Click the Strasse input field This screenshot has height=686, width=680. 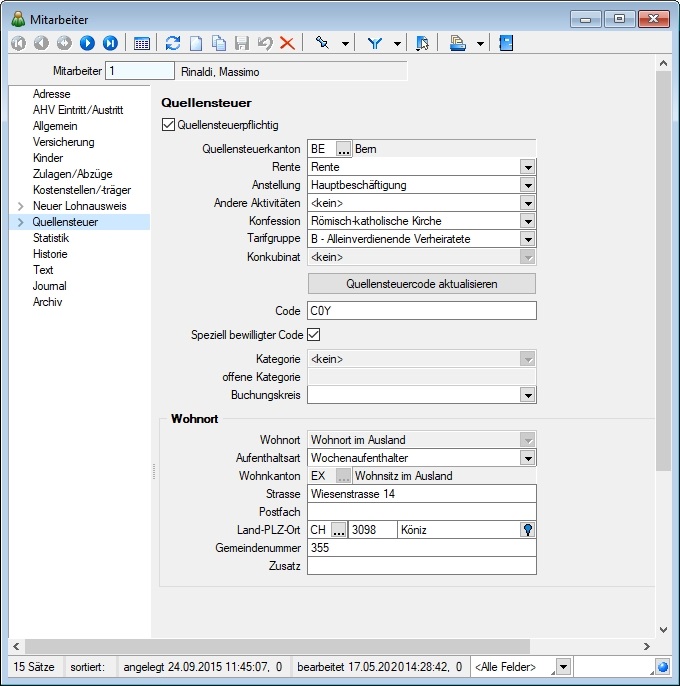pyautogui.click(x=422, y=494)
